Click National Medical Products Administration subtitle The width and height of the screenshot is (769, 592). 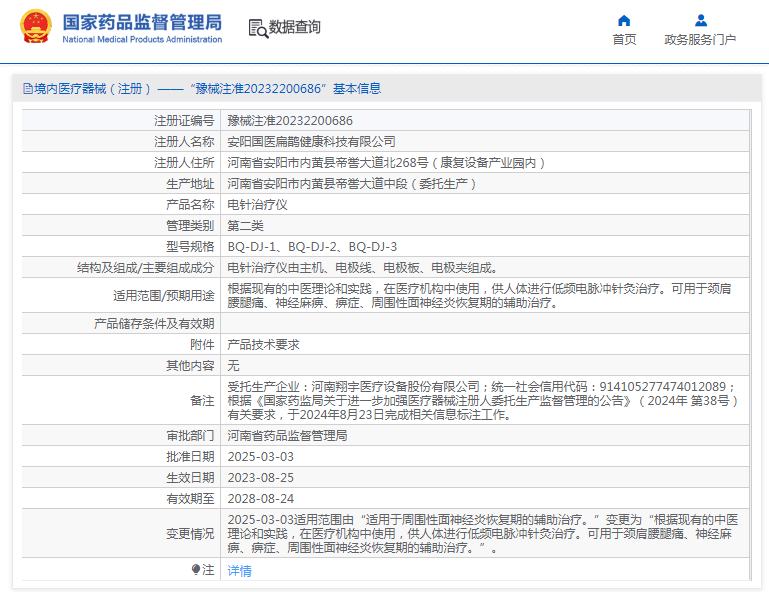pos(142,39)
